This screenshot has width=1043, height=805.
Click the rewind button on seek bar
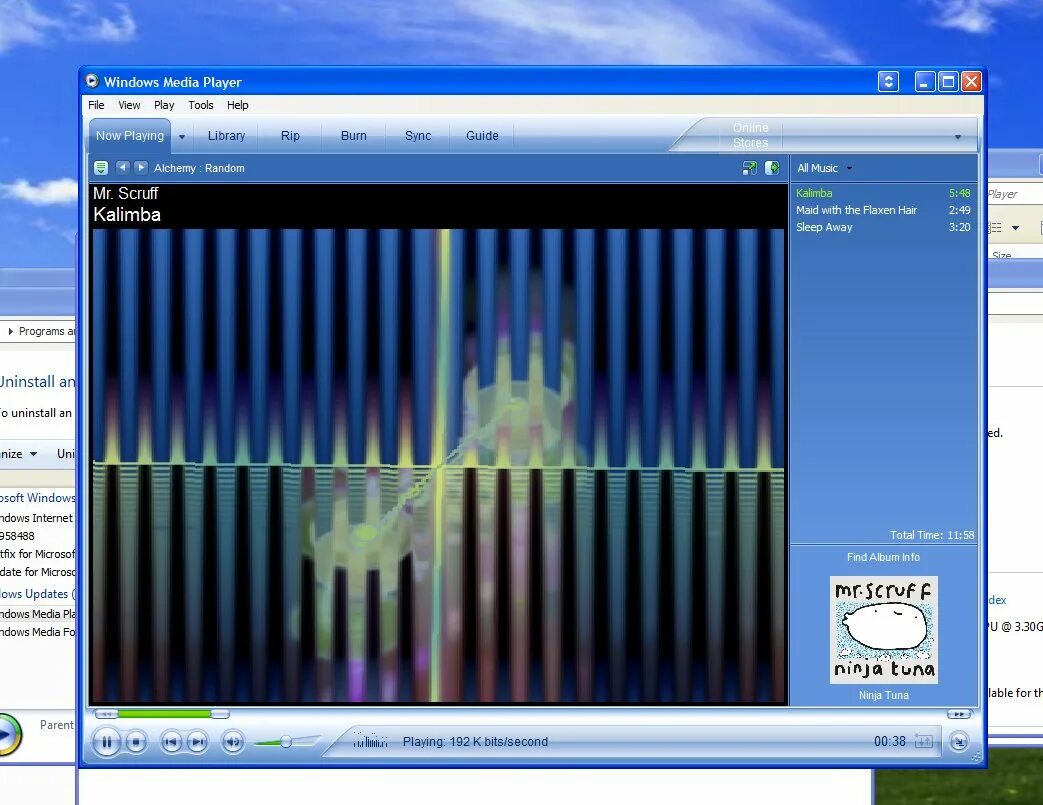[106, 714]
